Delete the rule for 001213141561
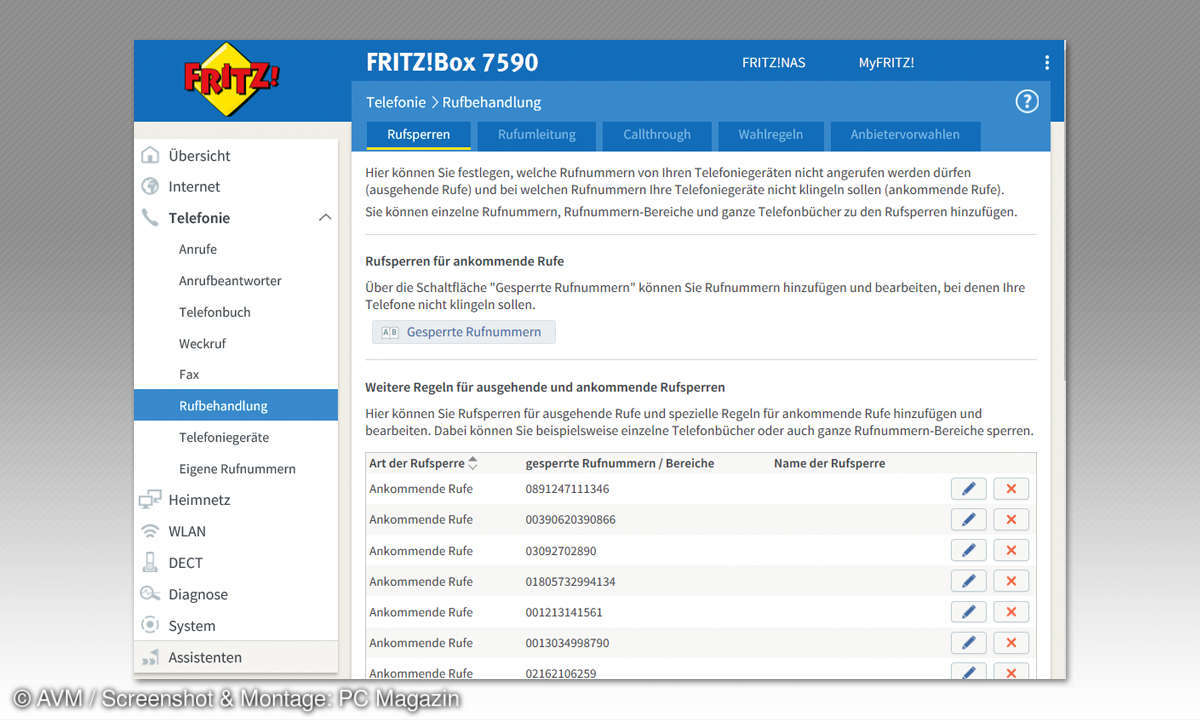The image size is (1200, 720). [x=1011, y=612]
